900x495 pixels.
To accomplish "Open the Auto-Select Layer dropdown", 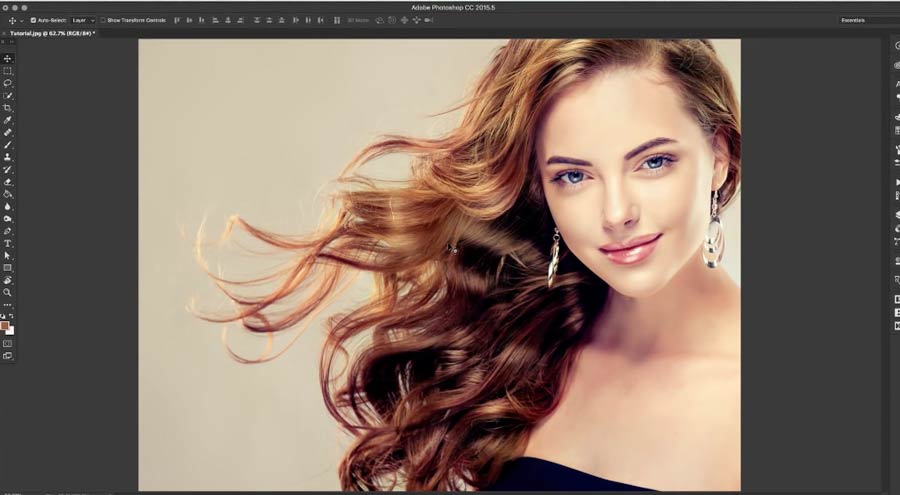I will point(83,20).
